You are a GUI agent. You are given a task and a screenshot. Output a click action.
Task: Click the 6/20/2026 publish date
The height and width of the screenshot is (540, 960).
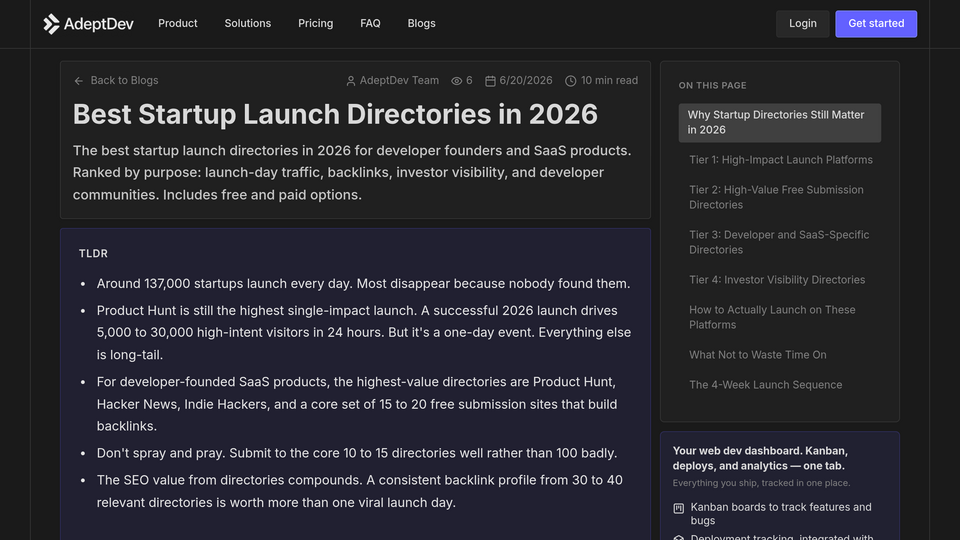(x=525, y=80)
